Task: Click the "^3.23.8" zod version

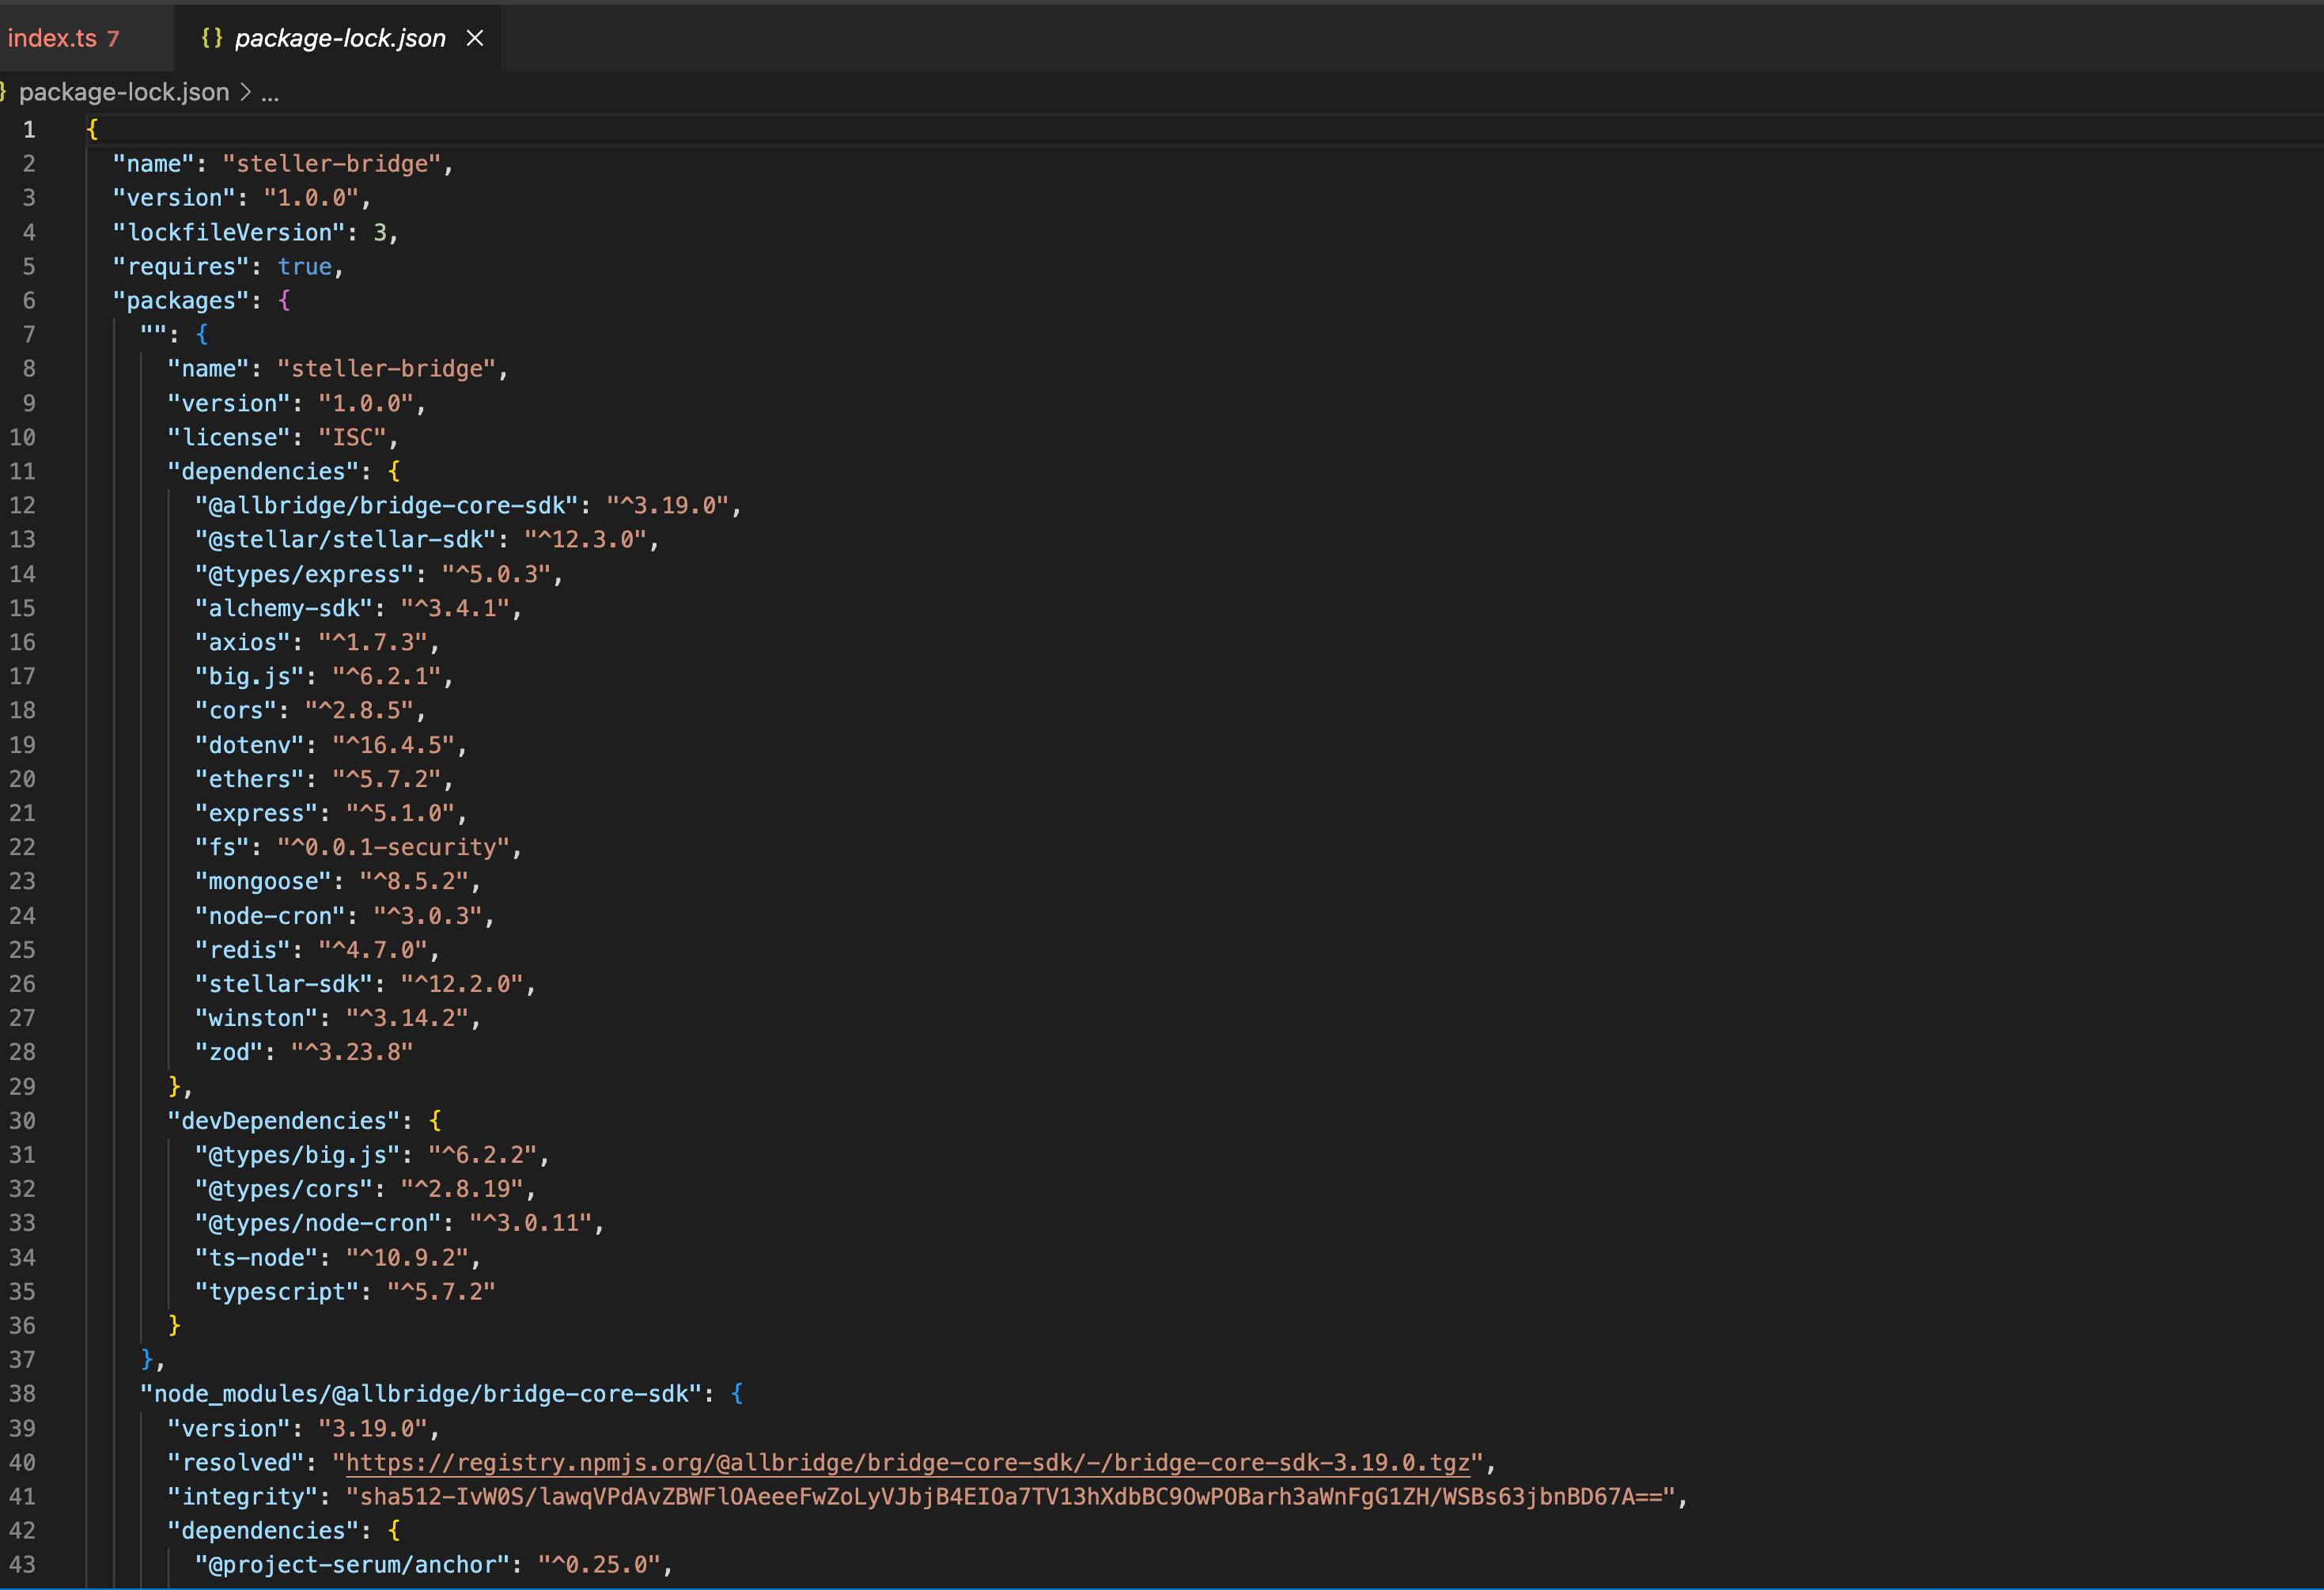Action: [x=352, y=1053]
